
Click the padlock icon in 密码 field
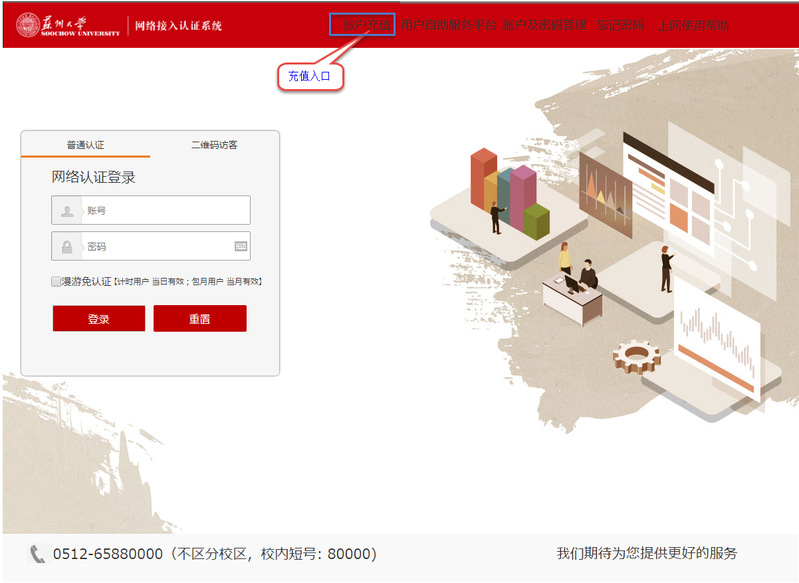(67, 247)
